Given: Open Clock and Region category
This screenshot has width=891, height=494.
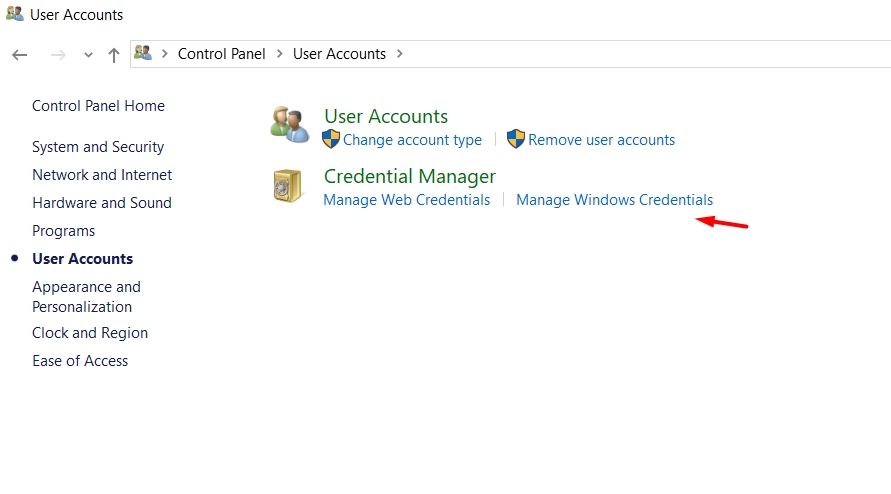Looking at the screenshot, I should [x=90, y=333].
